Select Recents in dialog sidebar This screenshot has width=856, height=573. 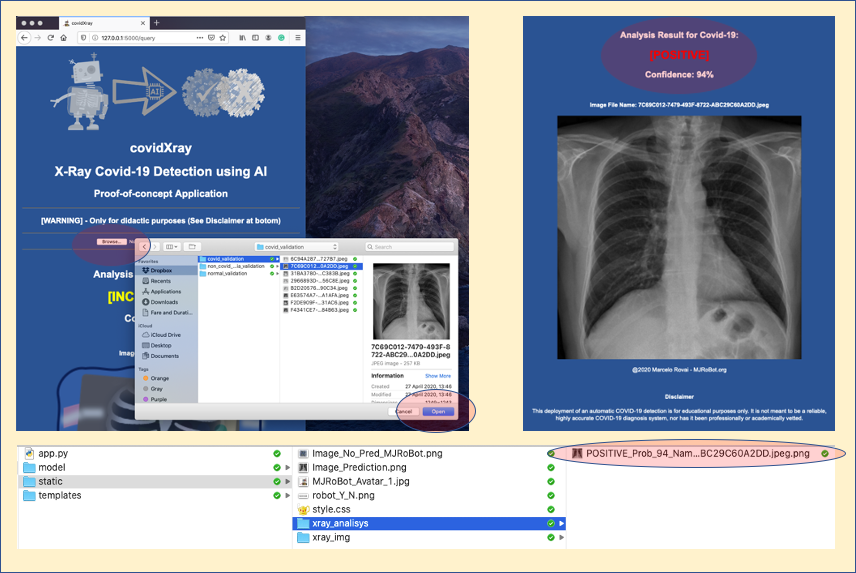167,280
